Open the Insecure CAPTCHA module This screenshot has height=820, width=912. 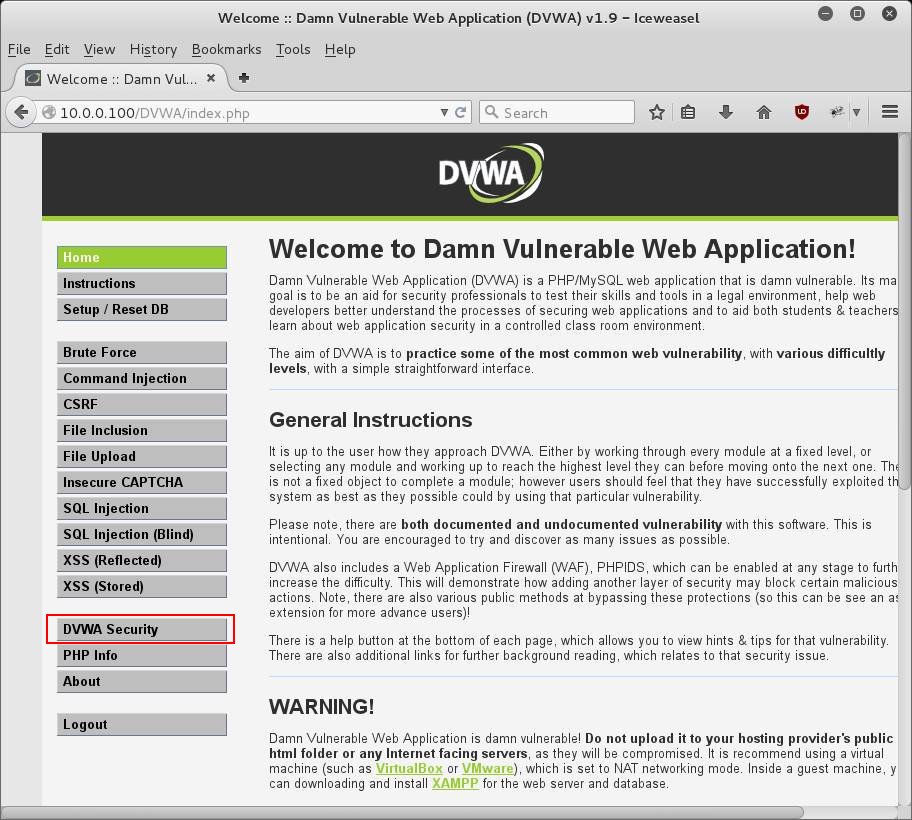[x=142, y=482]
